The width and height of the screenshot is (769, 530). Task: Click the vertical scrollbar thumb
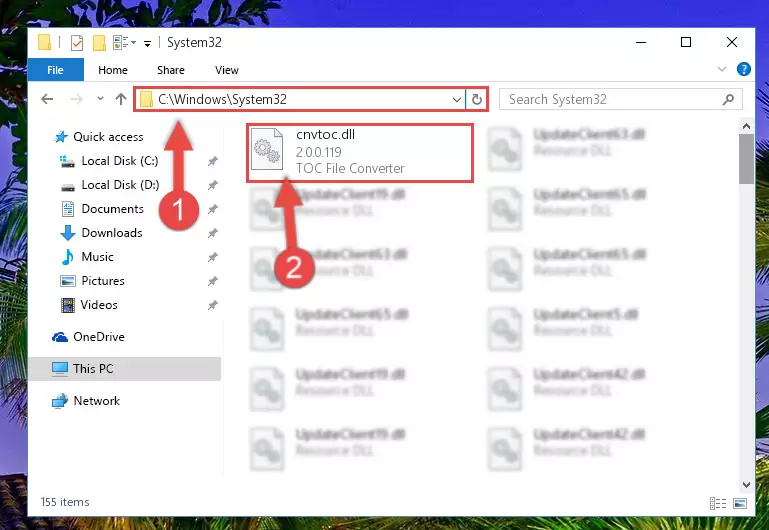tap(746, 159)
